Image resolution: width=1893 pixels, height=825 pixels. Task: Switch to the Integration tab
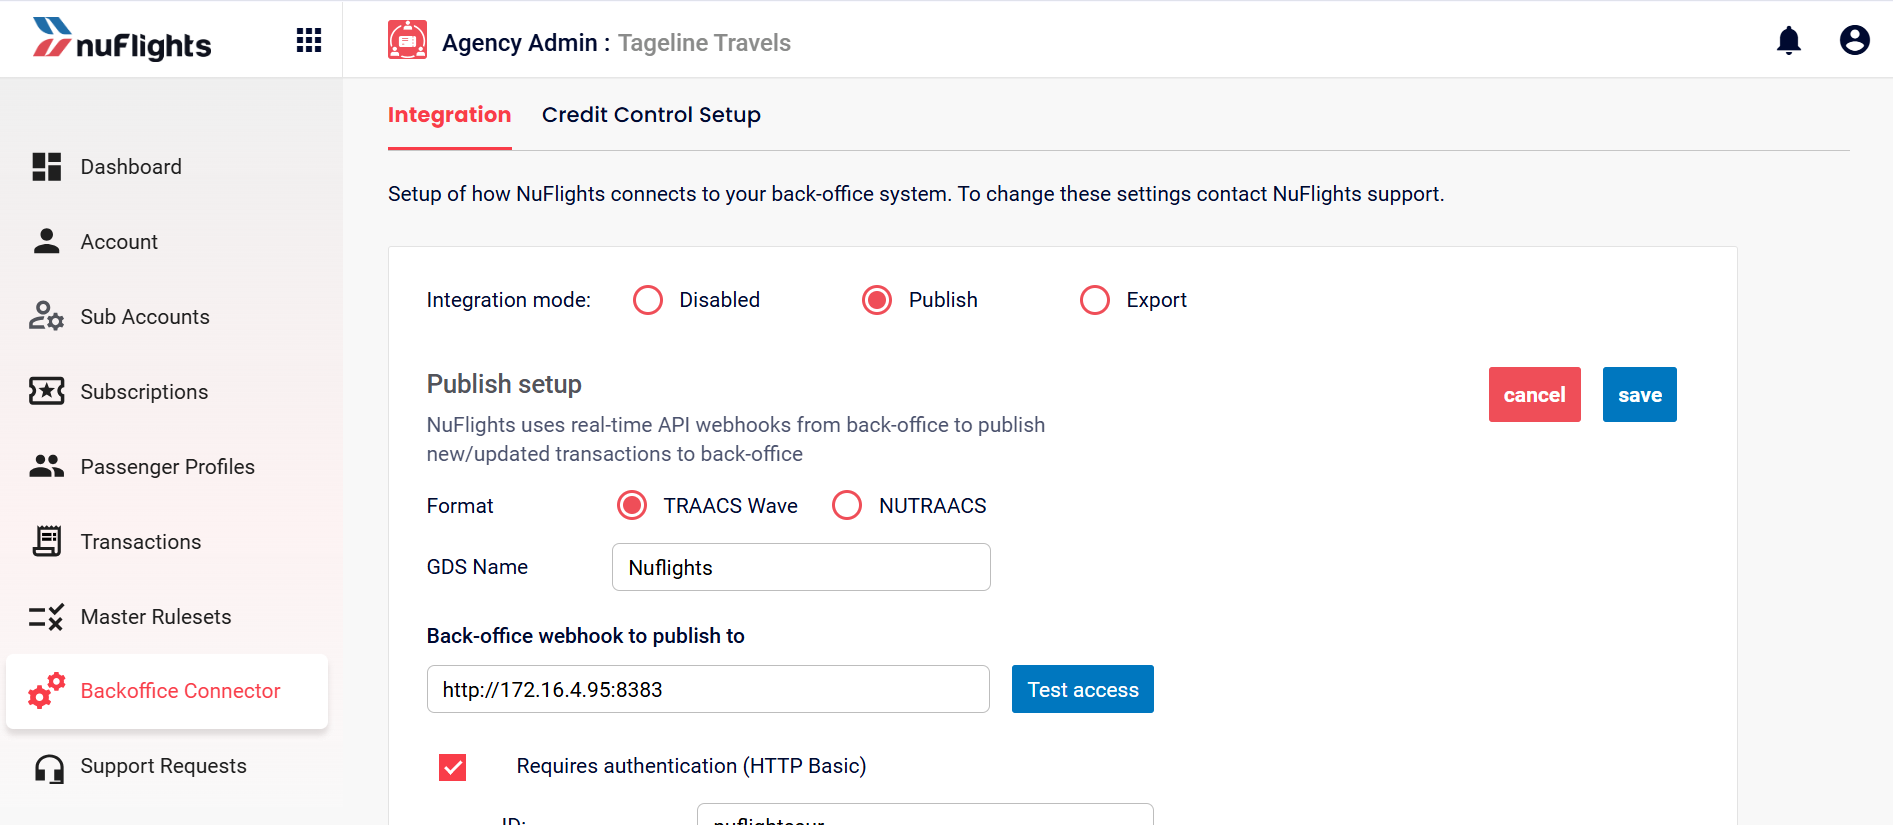tap(449, 115)
